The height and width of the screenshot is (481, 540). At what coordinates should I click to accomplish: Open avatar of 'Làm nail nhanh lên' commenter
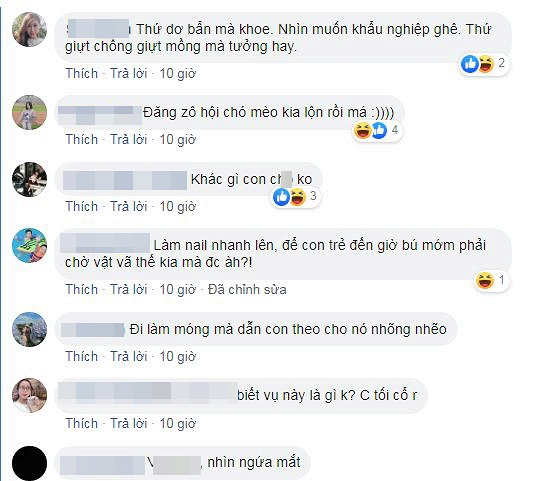click(29, 245)
